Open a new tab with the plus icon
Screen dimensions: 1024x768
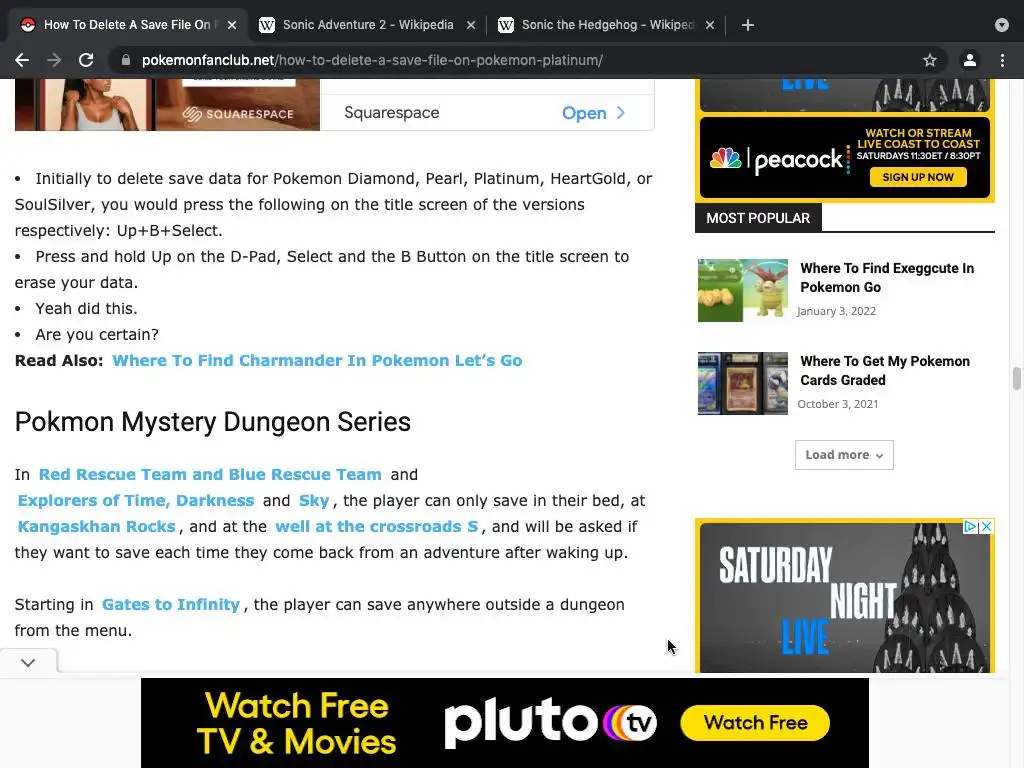[x=748, y=25]
